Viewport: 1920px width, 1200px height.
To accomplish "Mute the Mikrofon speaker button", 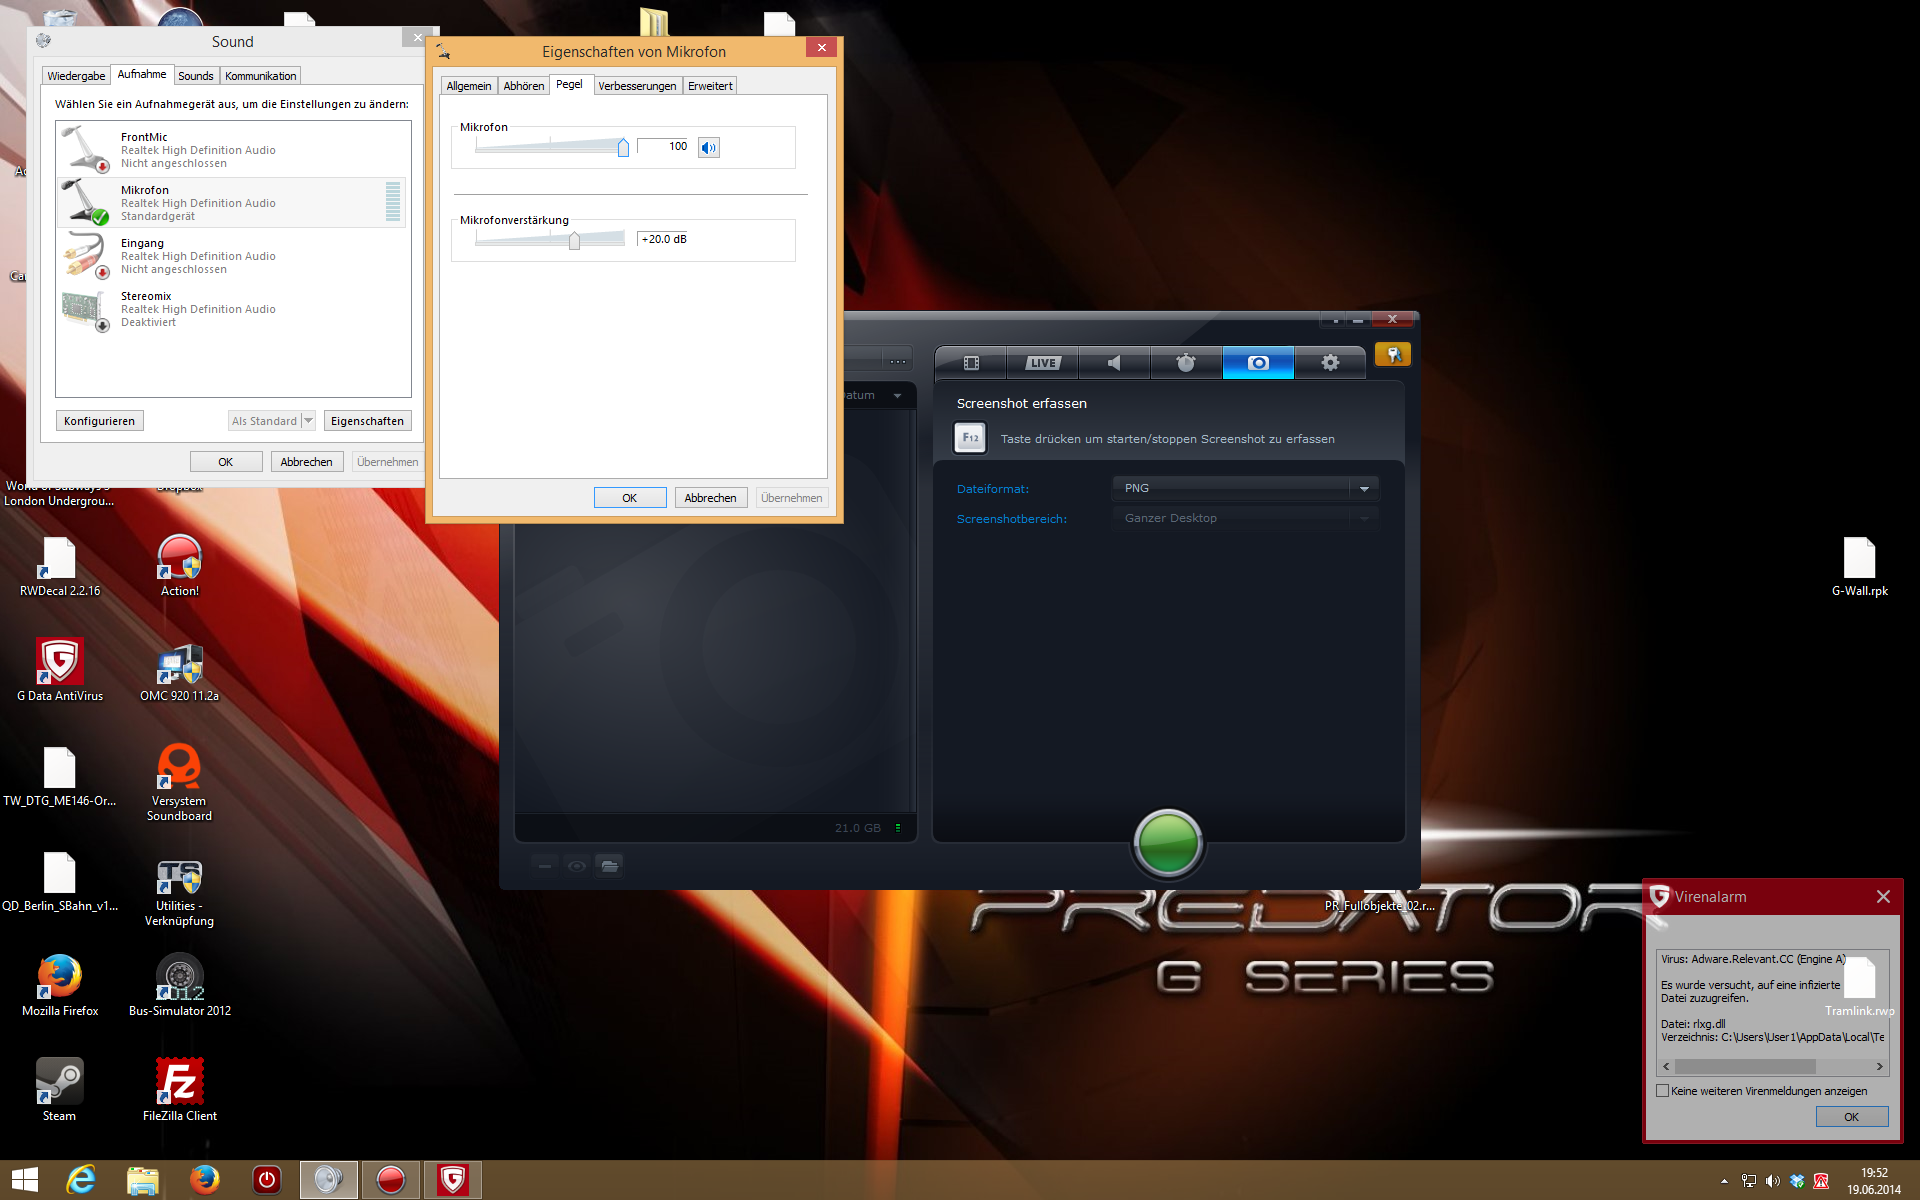I will [x=708, y=148].
